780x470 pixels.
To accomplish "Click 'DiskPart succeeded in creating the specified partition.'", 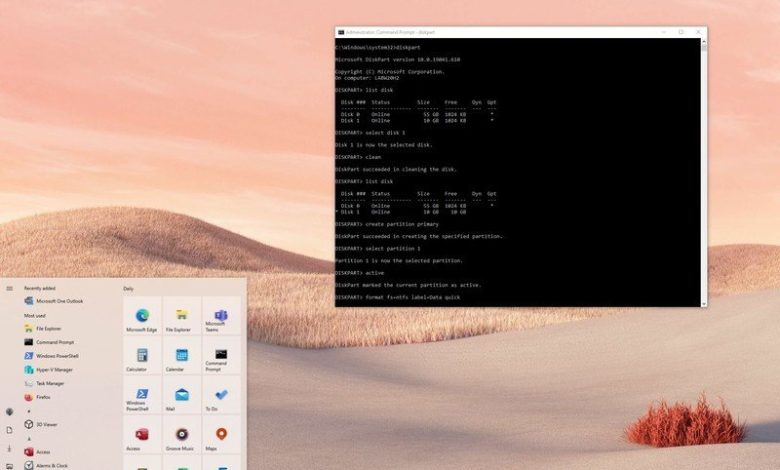I will (x=419, y=237).
